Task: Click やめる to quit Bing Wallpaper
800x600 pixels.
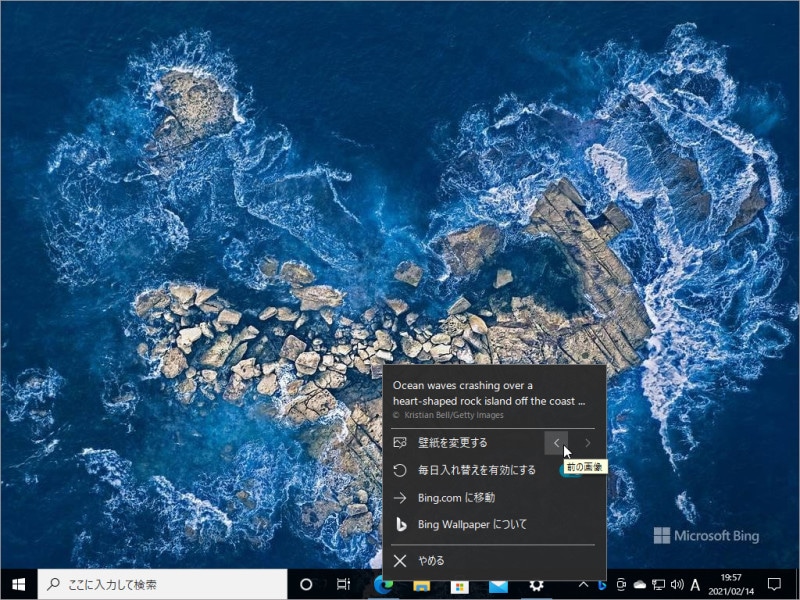Action: (x=431, y=561)
